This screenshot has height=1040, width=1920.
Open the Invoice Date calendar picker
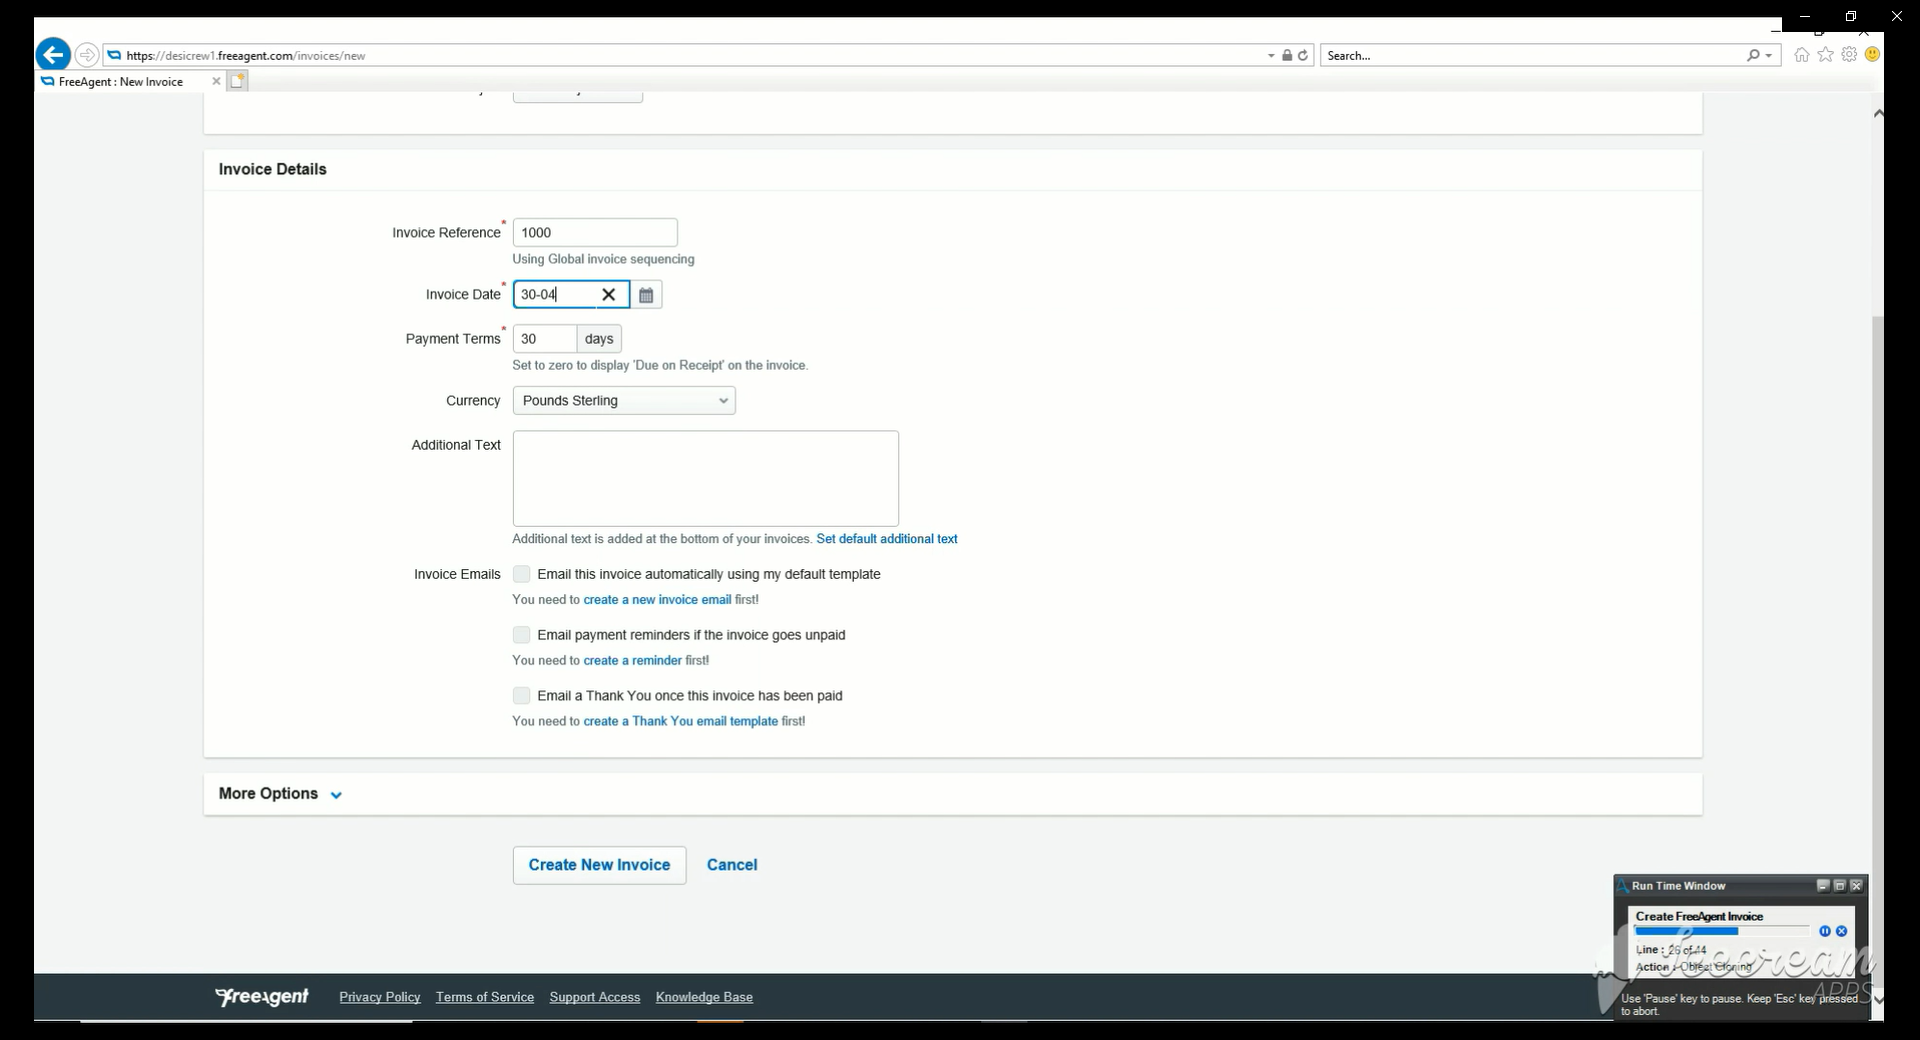pyautogui.click(x=646, y=295)
